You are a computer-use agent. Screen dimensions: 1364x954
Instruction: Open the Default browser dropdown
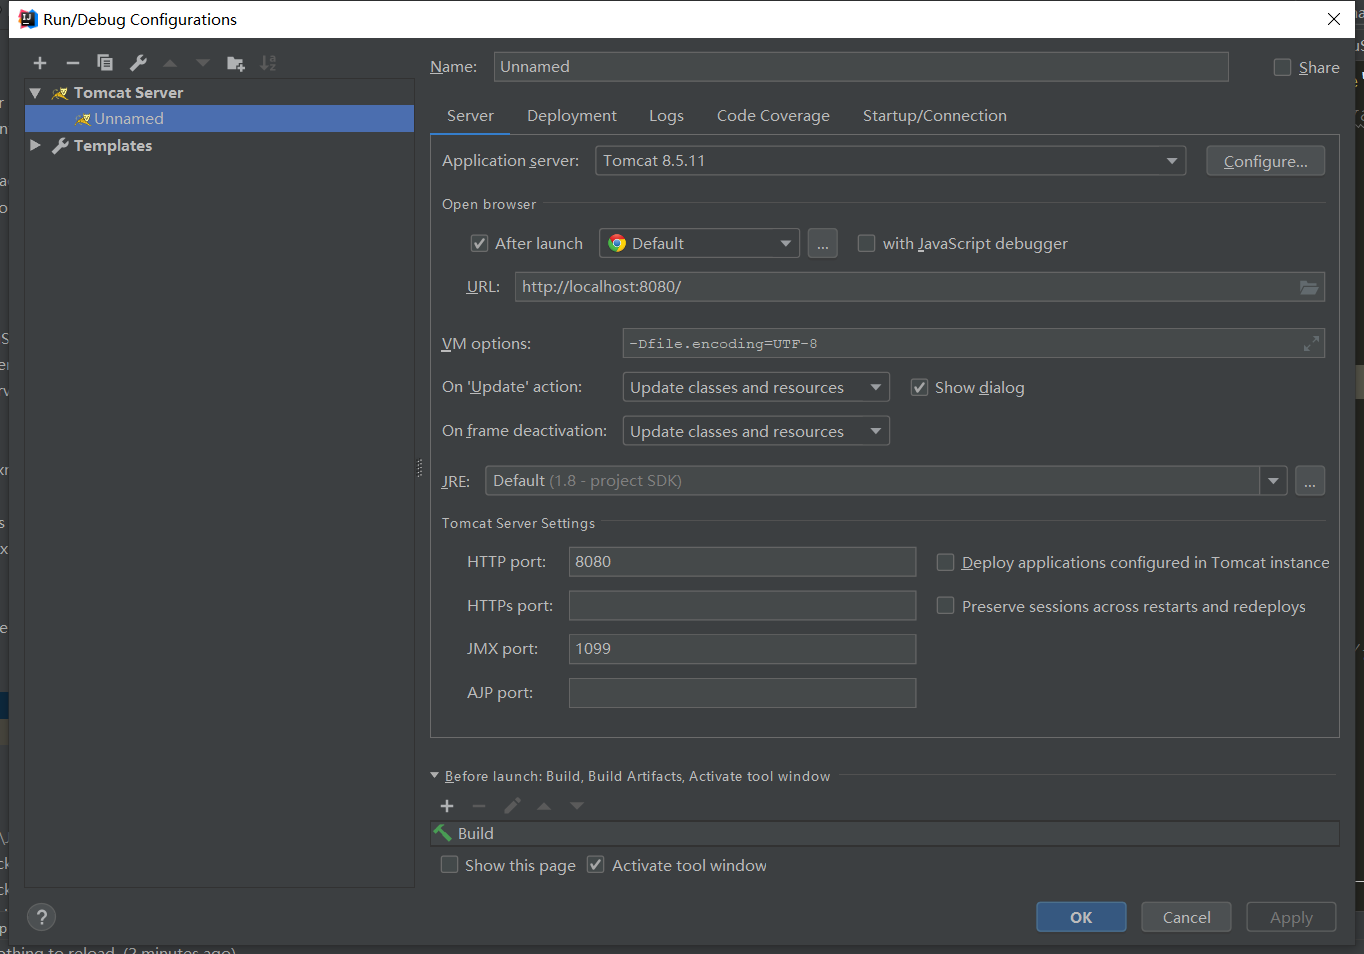[x=699, y=243]
